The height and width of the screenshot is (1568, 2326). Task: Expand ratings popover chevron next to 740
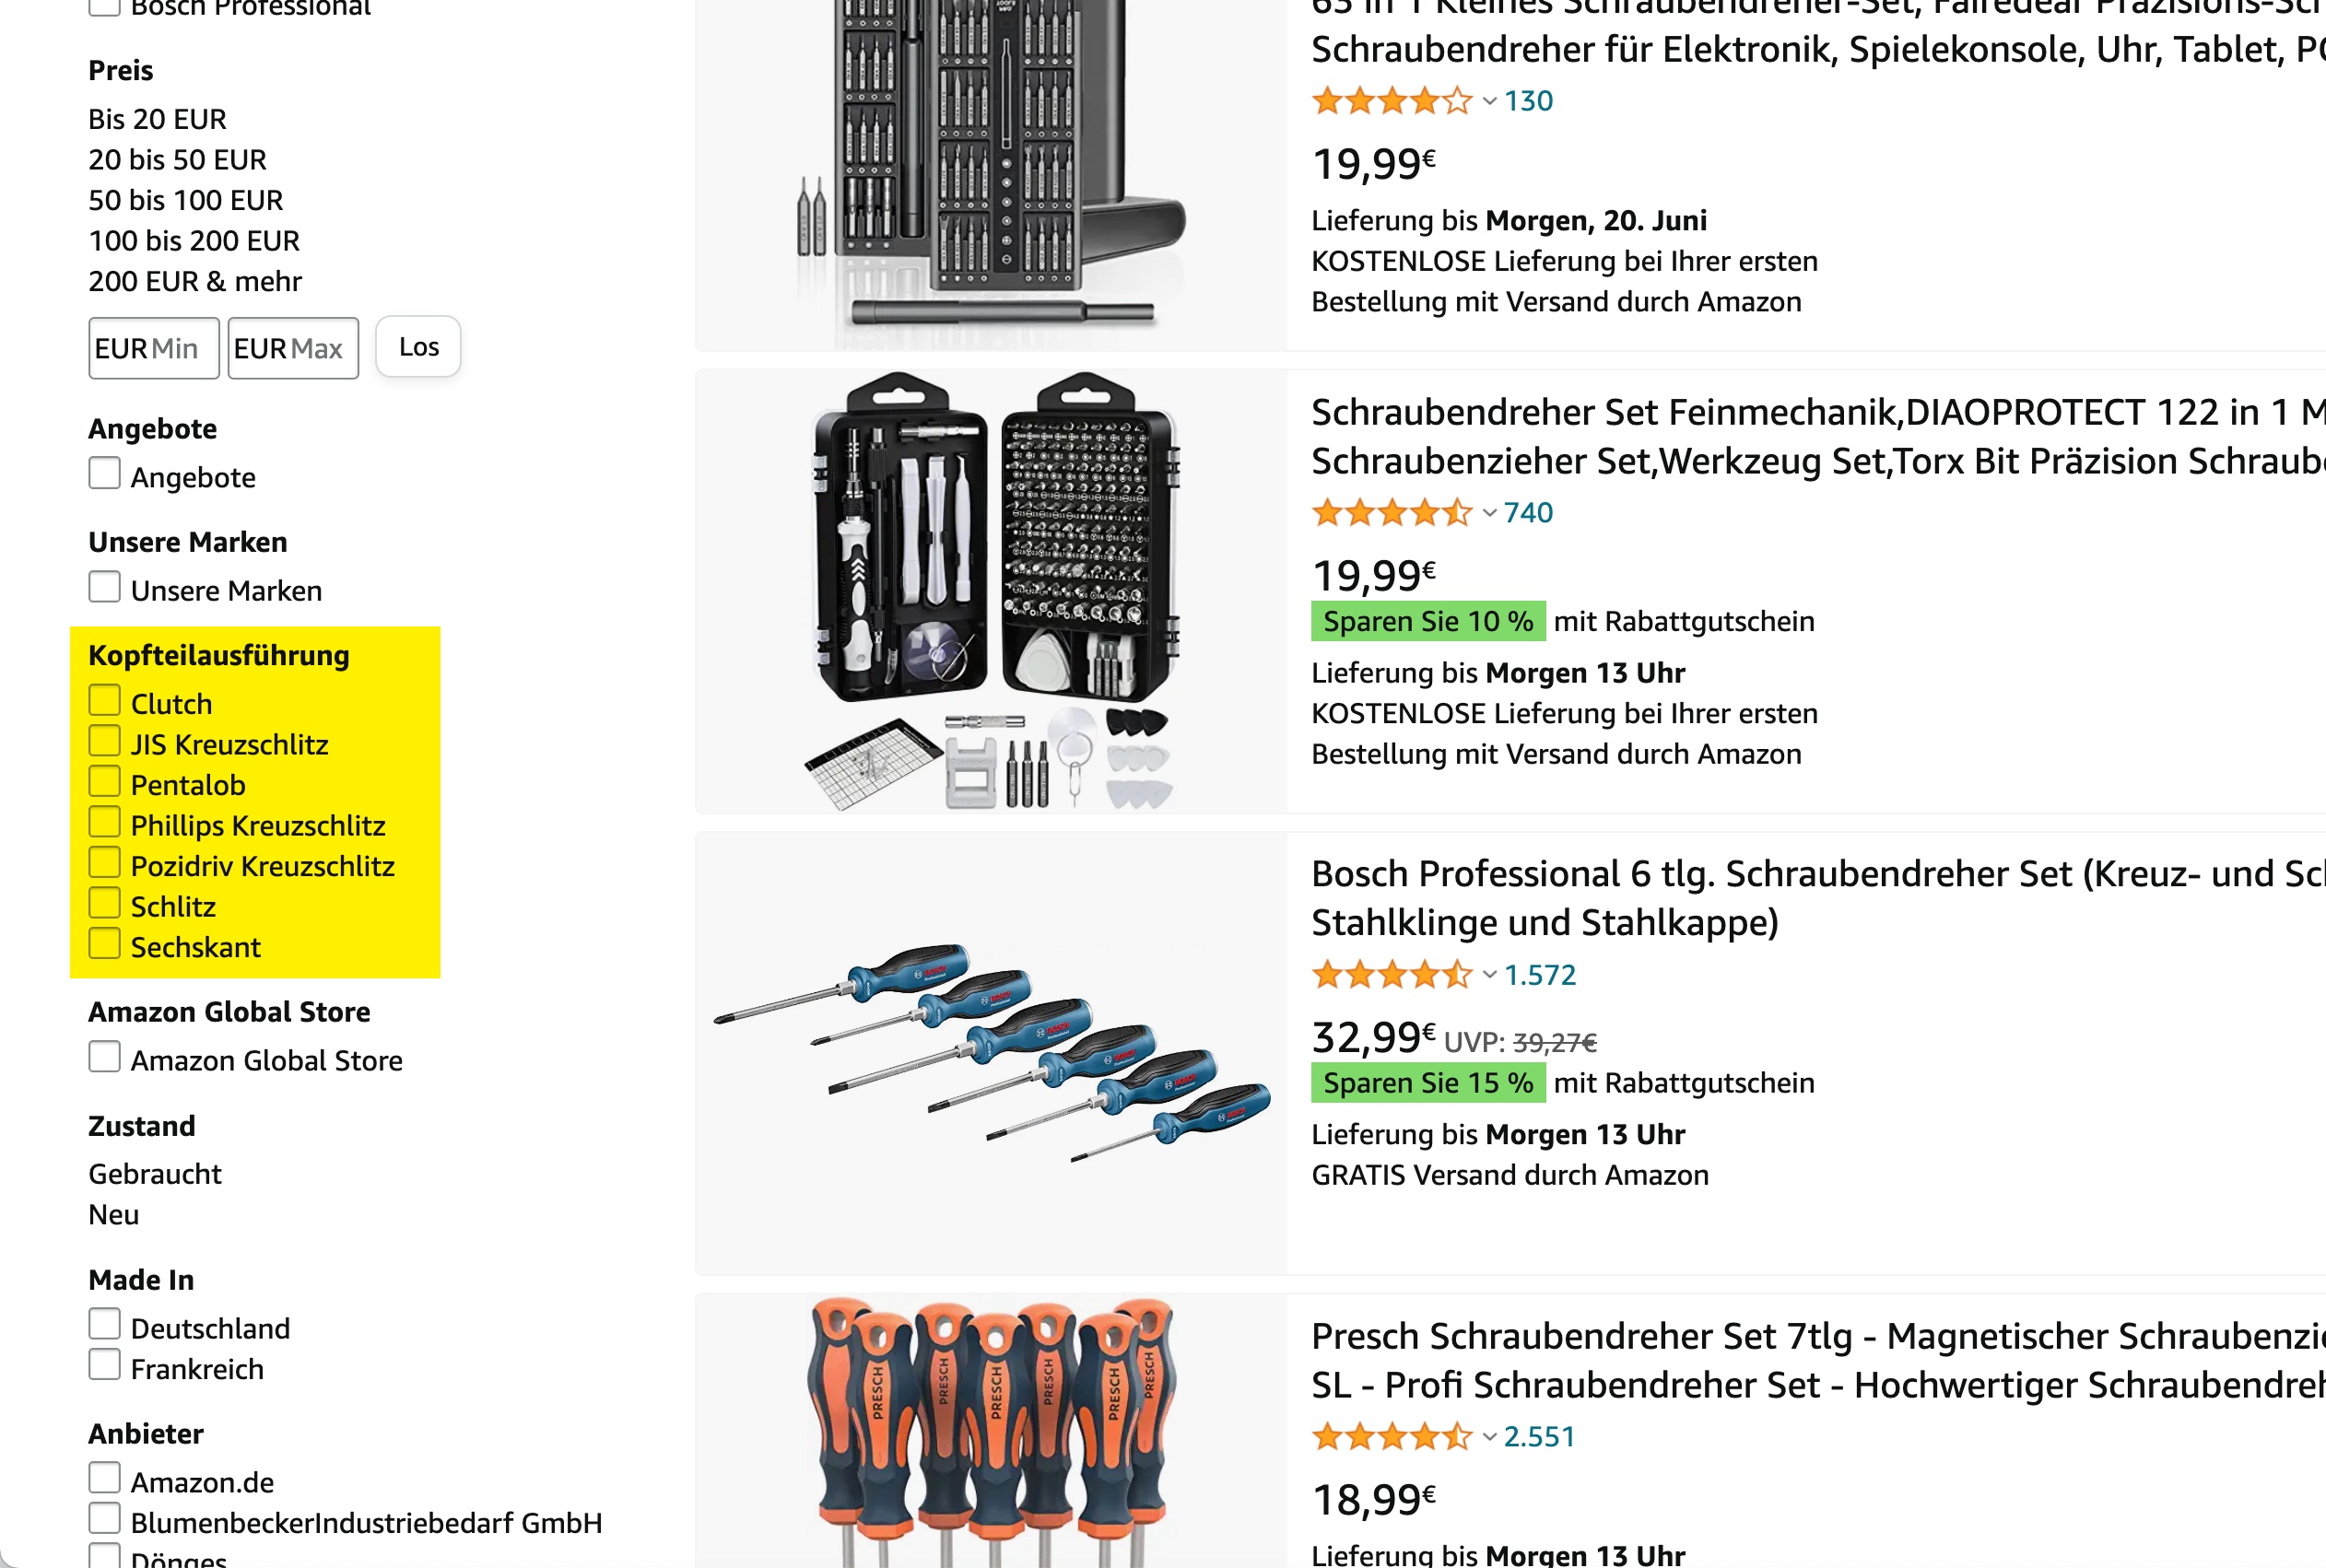click(1489, 513)
